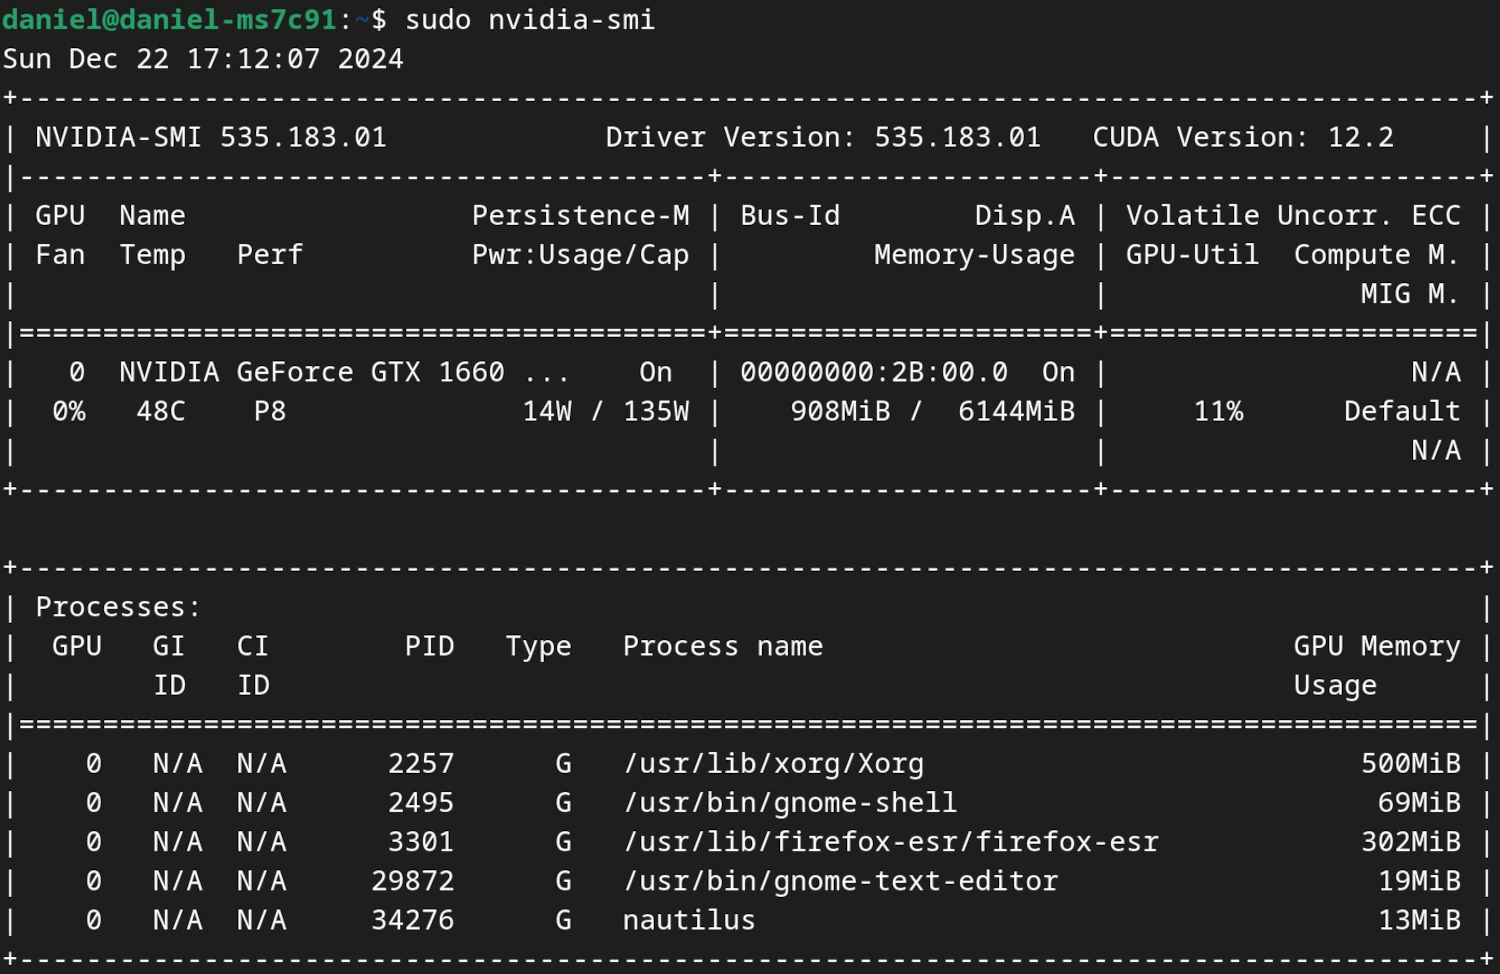Click the 'Compute M.' header text

(x=1377, y=256)
